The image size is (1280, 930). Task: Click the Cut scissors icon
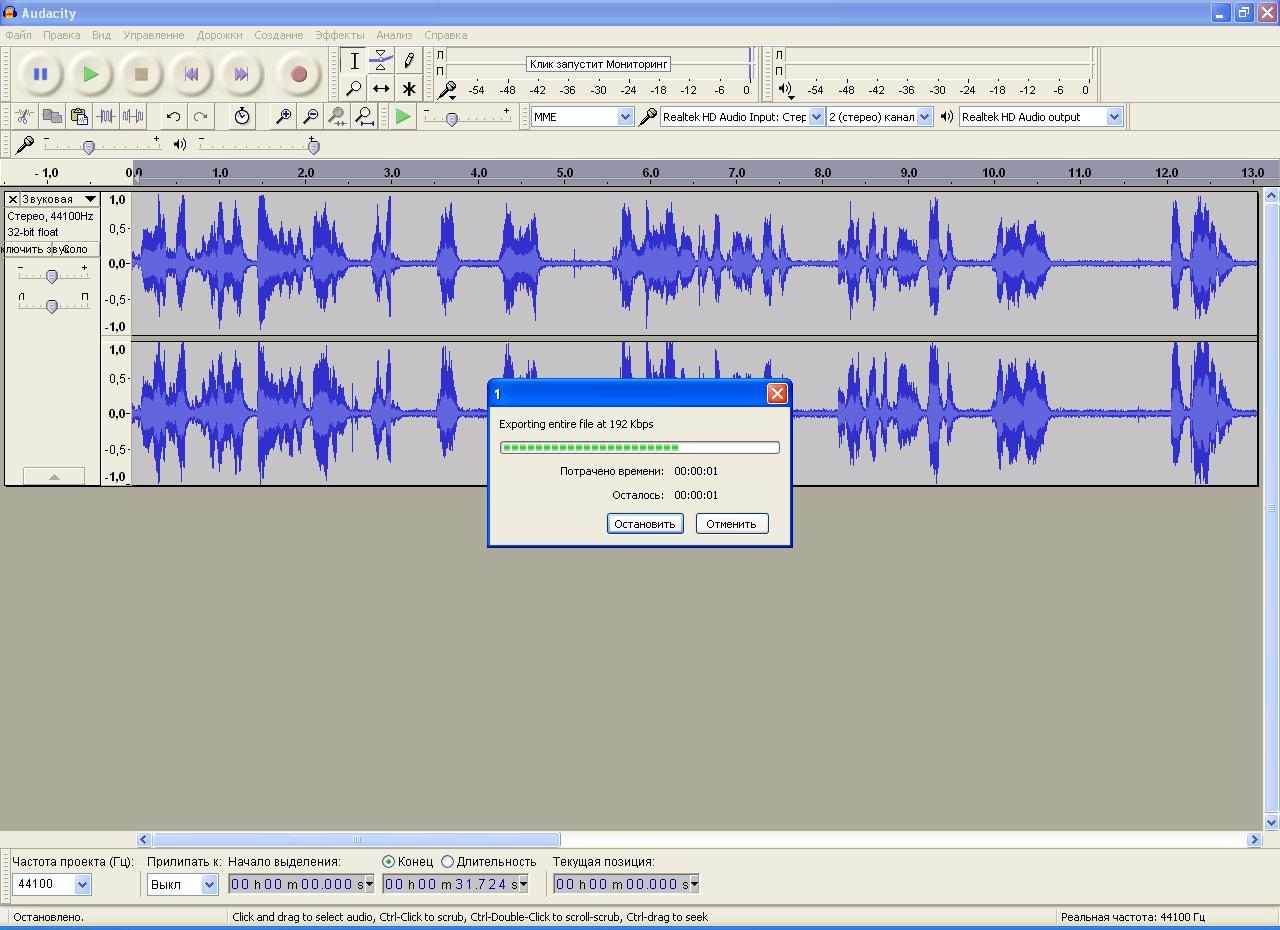[25, 116]
